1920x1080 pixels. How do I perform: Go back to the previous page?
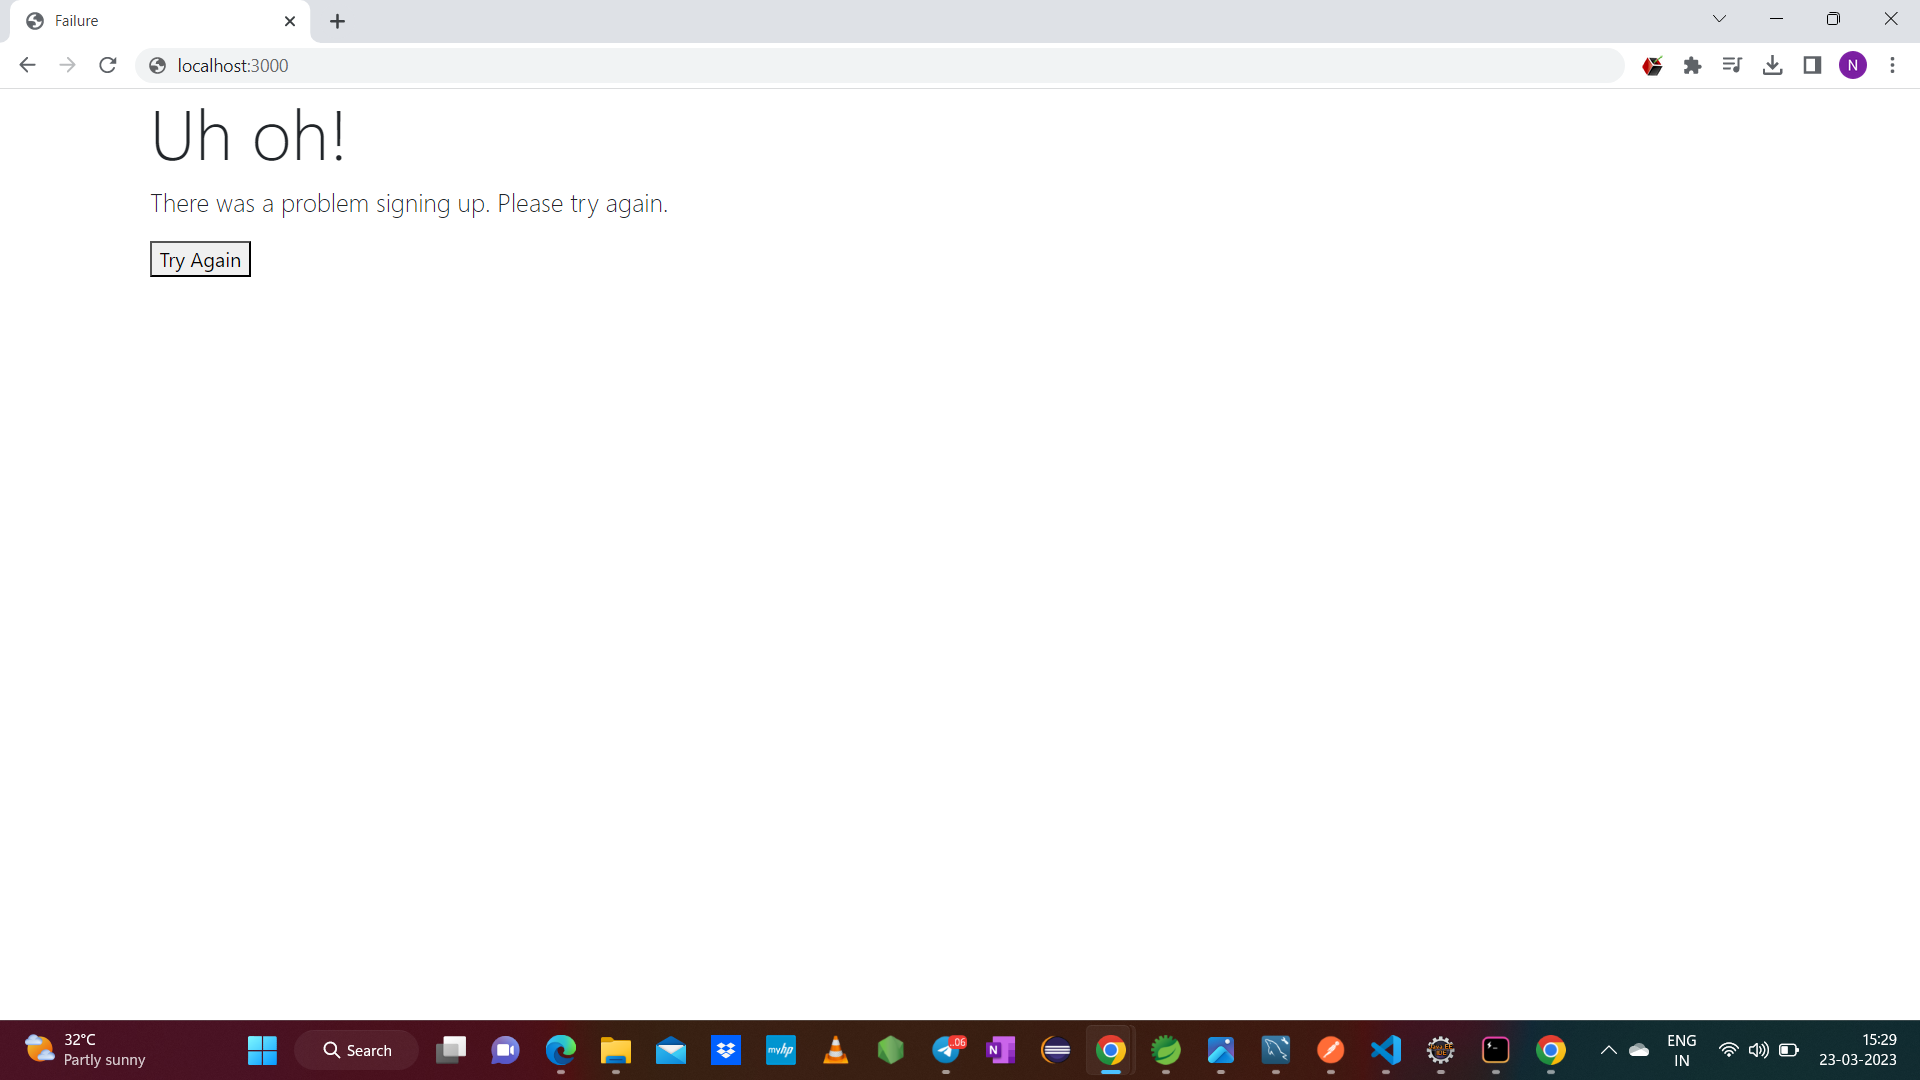(27, 65)
